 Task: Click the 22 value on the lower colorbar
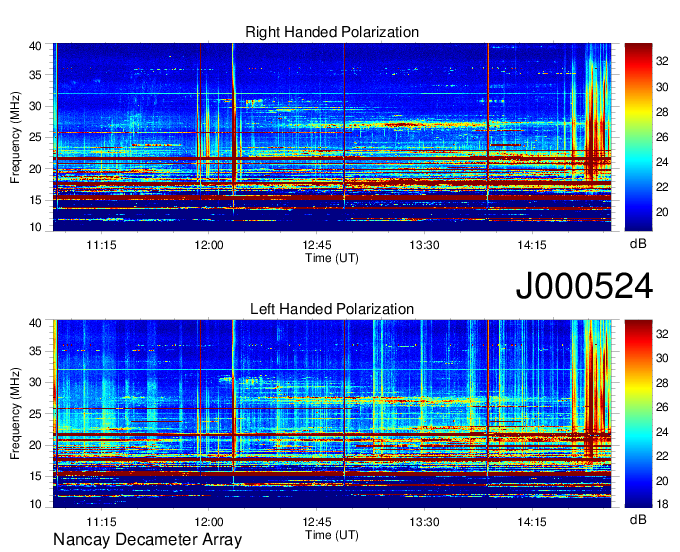(662, 456)
